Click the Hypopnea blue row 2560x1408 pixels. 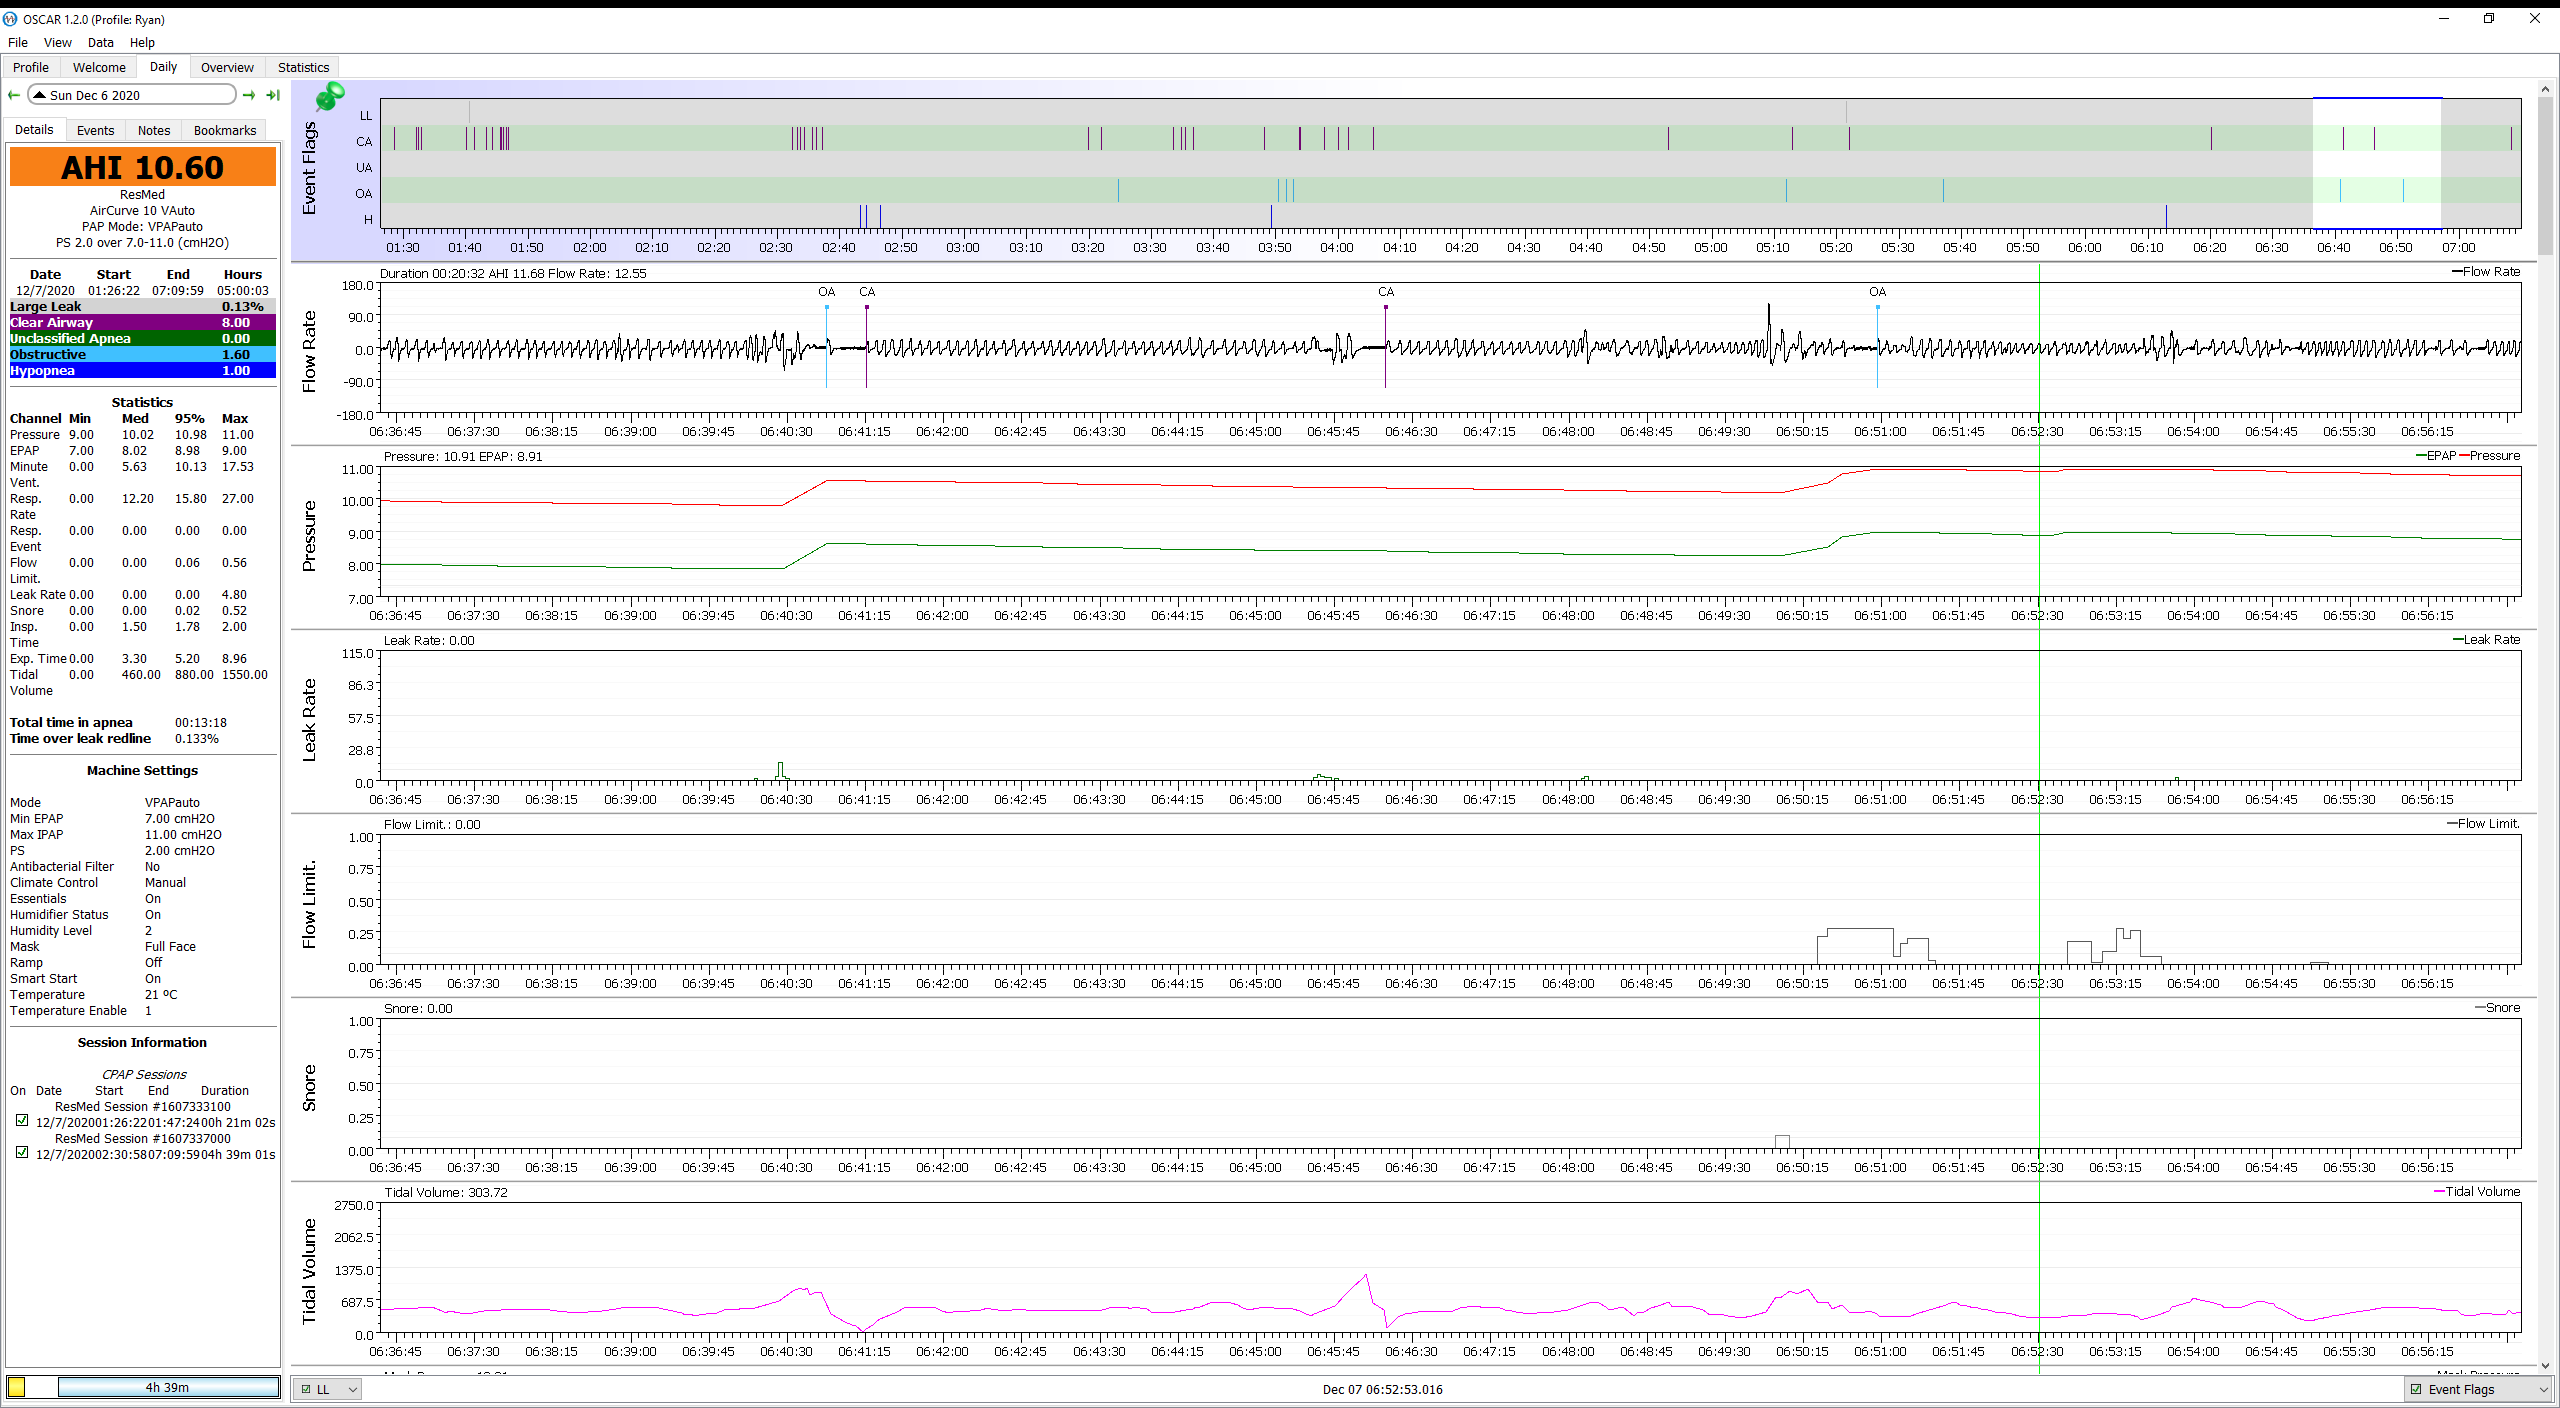pyautogui.click(x=143, y=371)
